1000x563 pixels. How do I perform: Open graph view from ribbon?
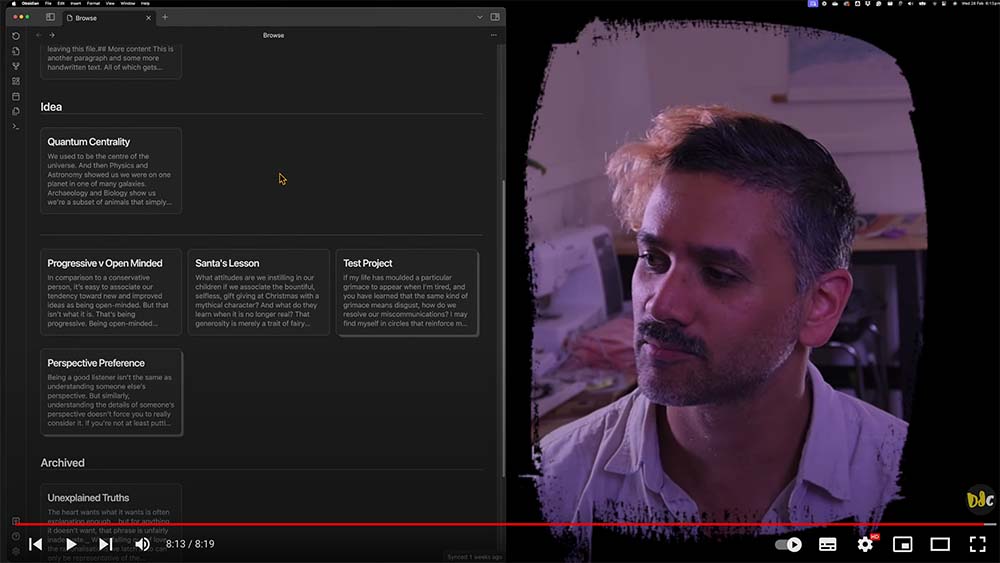[x=16, y=66]
